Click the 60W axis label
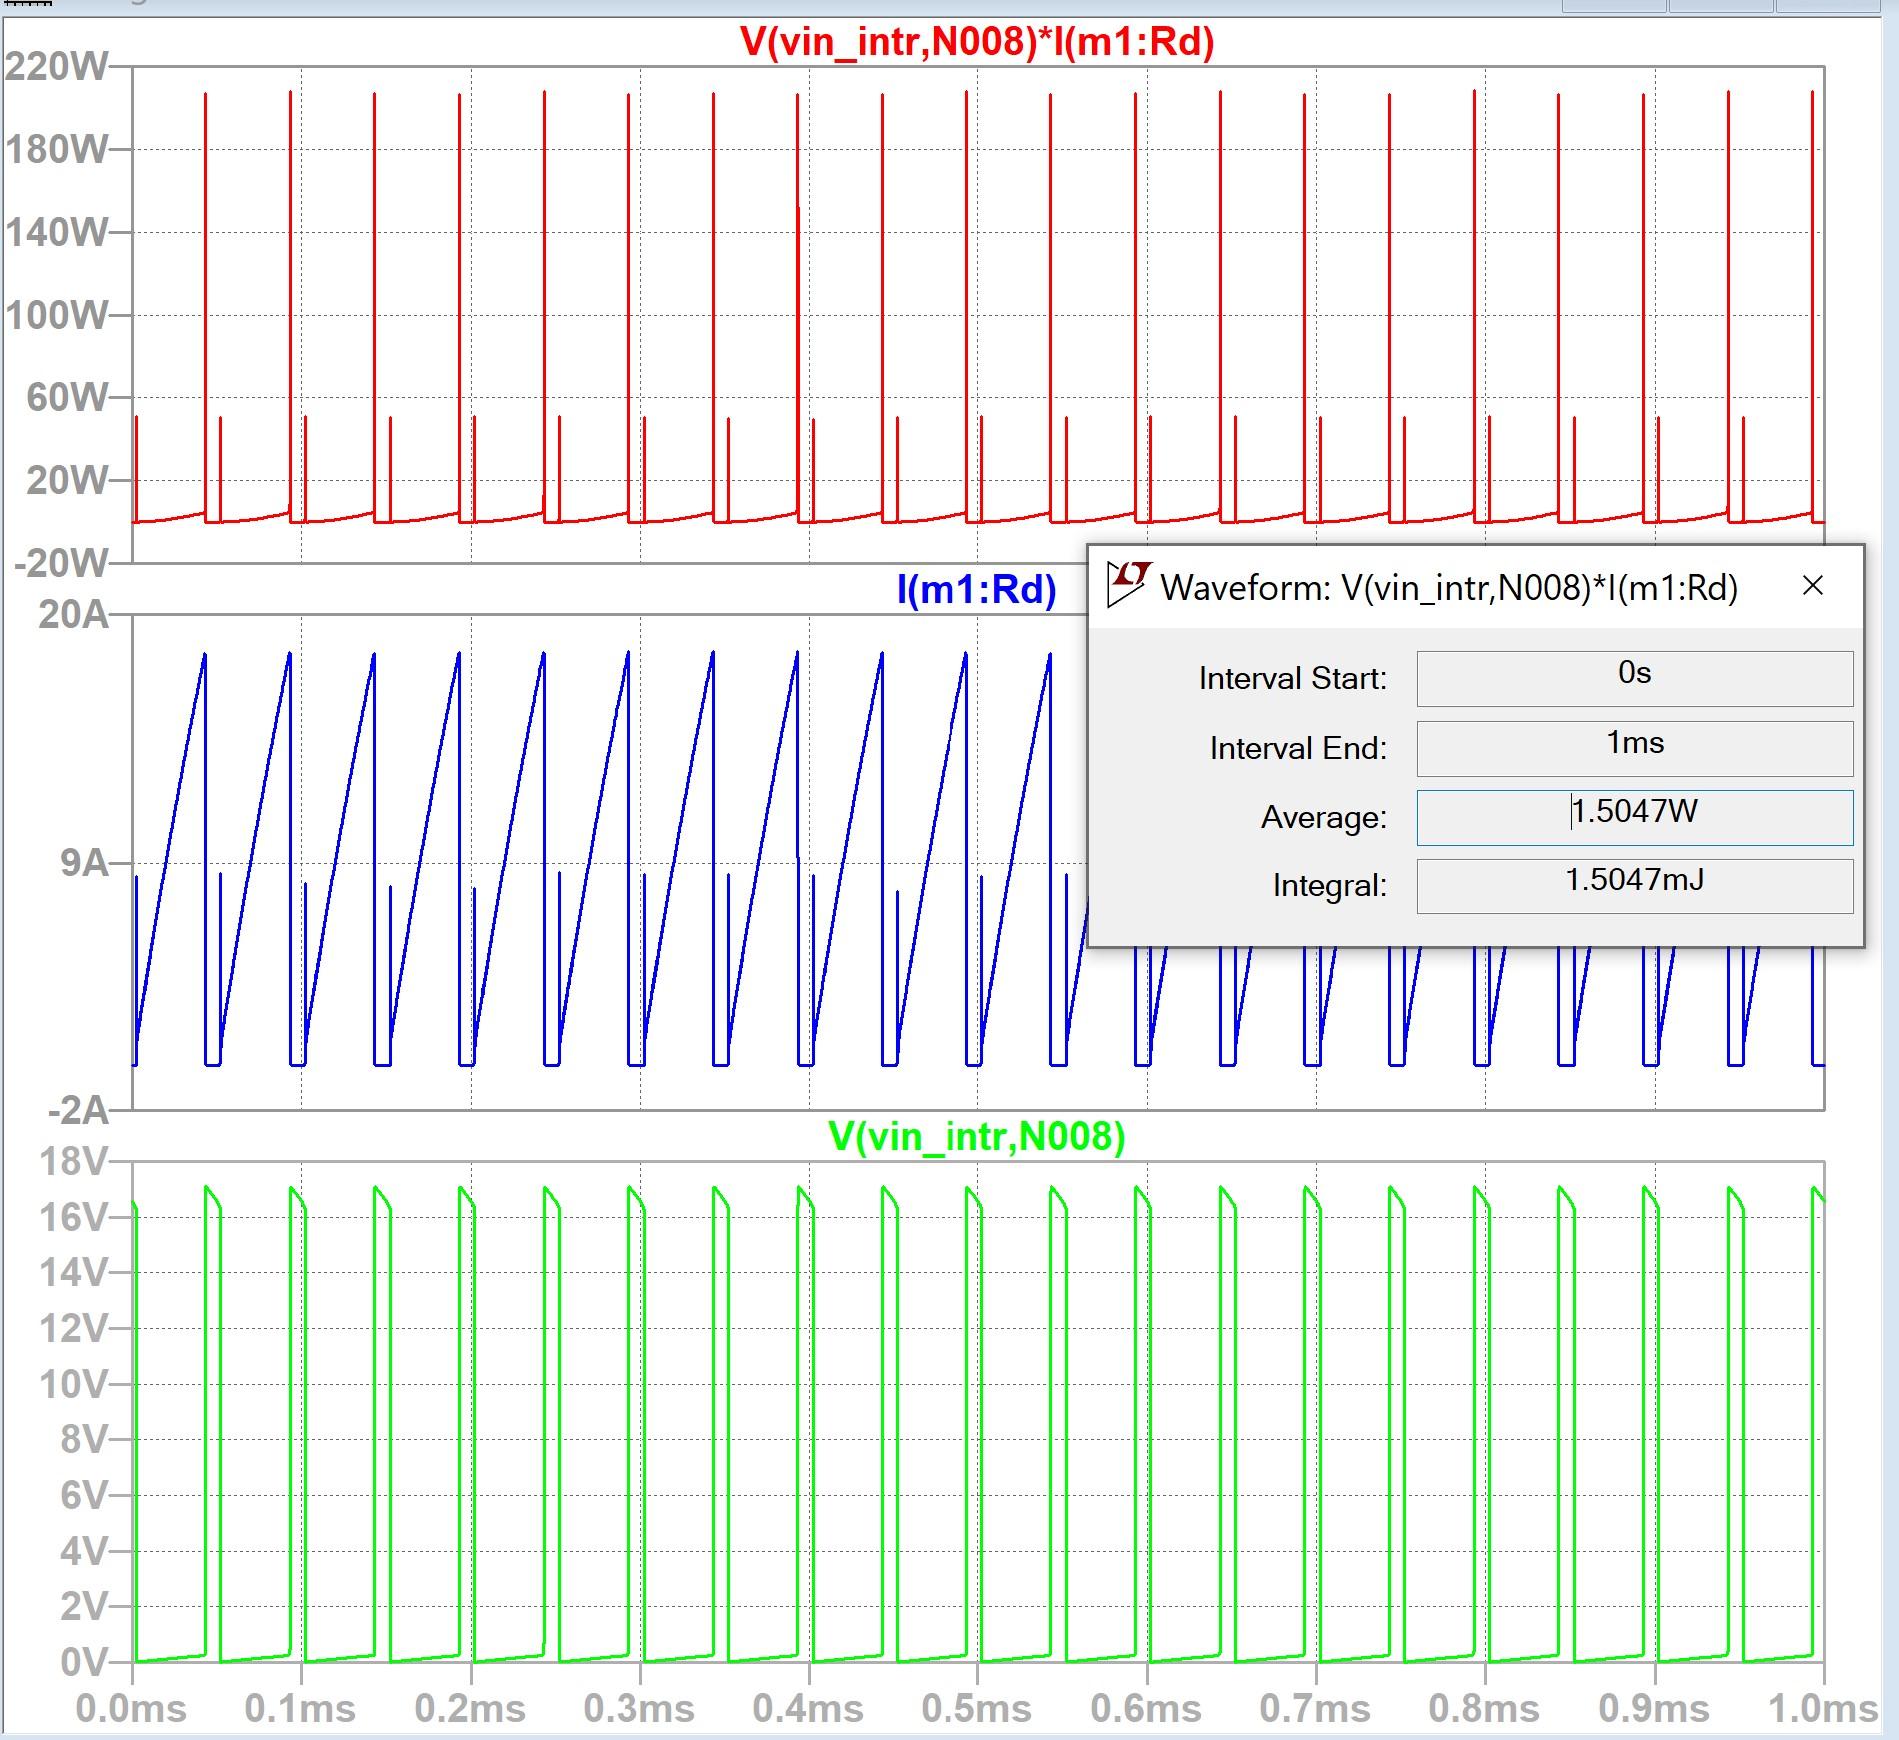 (x=67, y=398)
